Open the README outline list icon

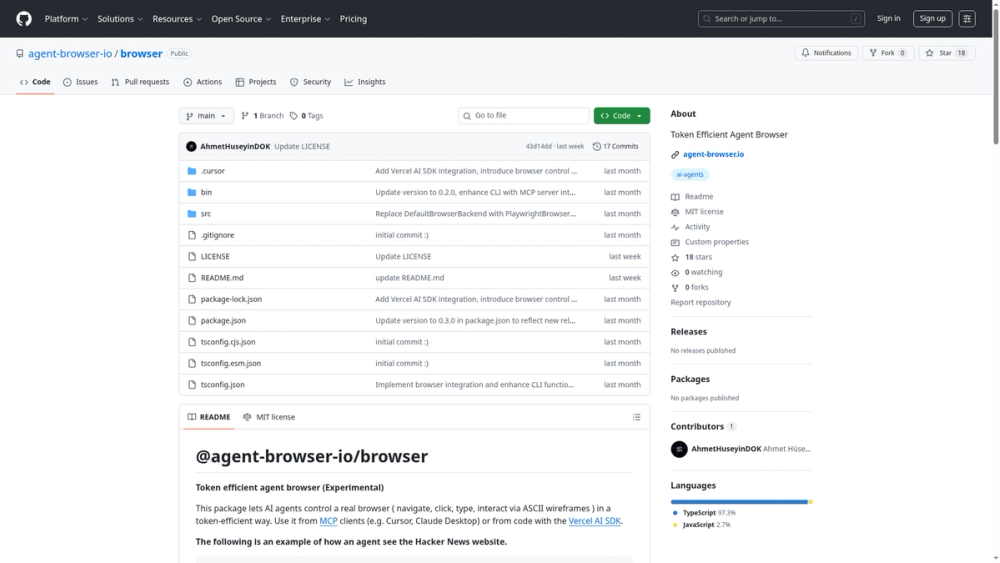[636, 417]
